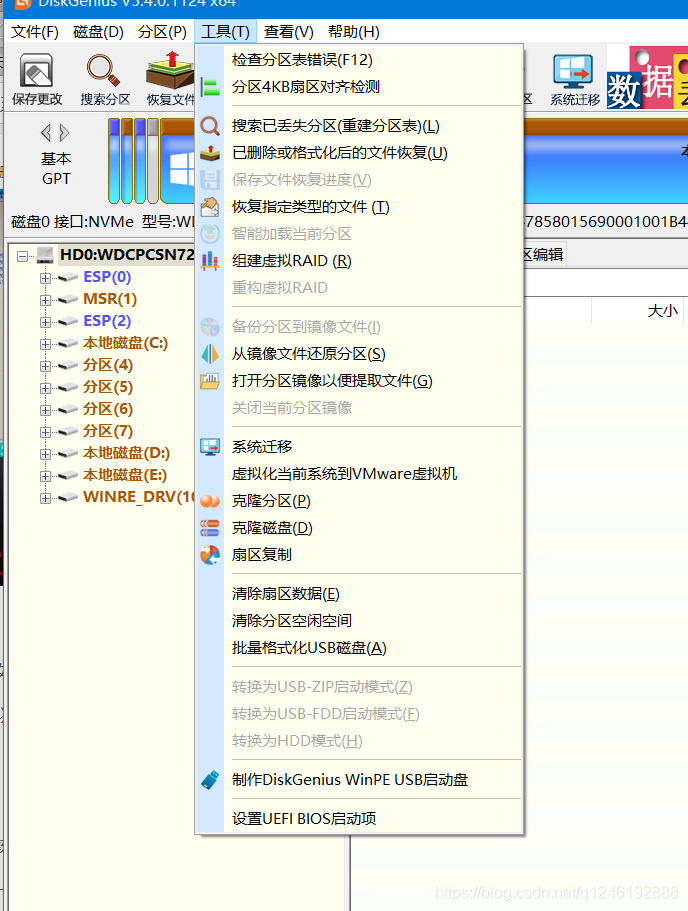688x911 pixels.
Task: Click the USB drive icon for WinPE boot disk
Action: [x=210, y=780]
